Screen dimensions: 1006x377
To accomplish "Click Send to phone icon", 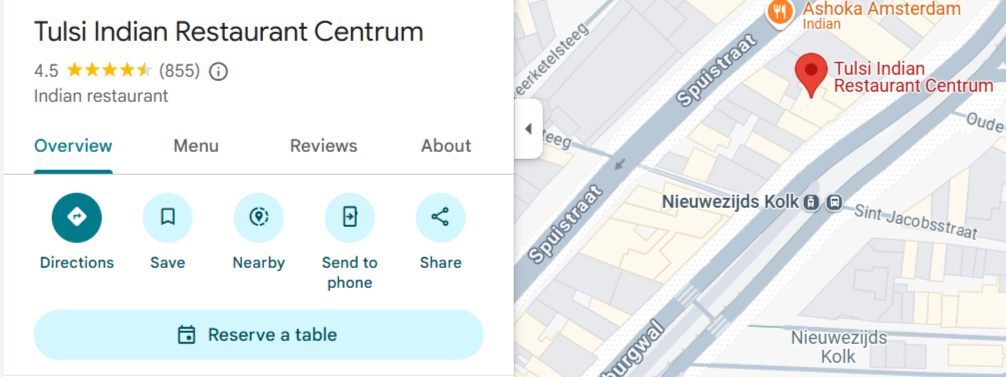I will 350,218.
